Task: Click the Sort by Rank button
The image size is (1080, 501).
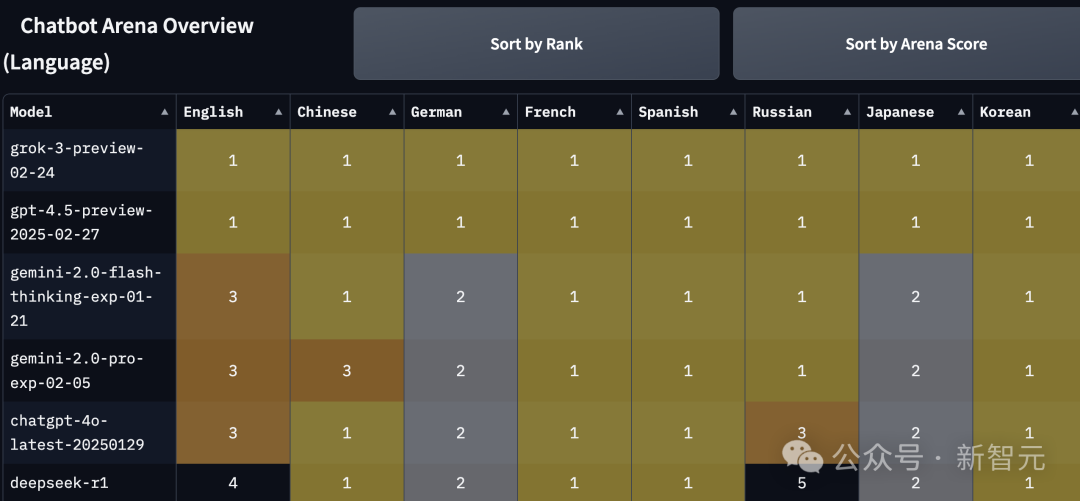Action: (x=536, y=44)
